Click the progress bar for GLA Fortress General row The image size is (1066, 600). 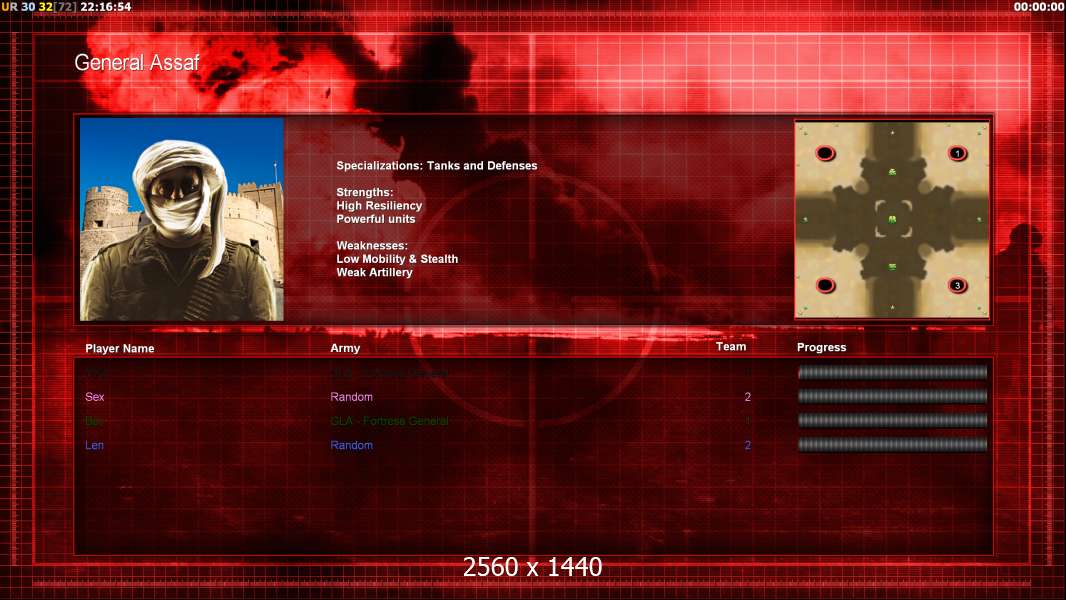(x=892, y=421)
